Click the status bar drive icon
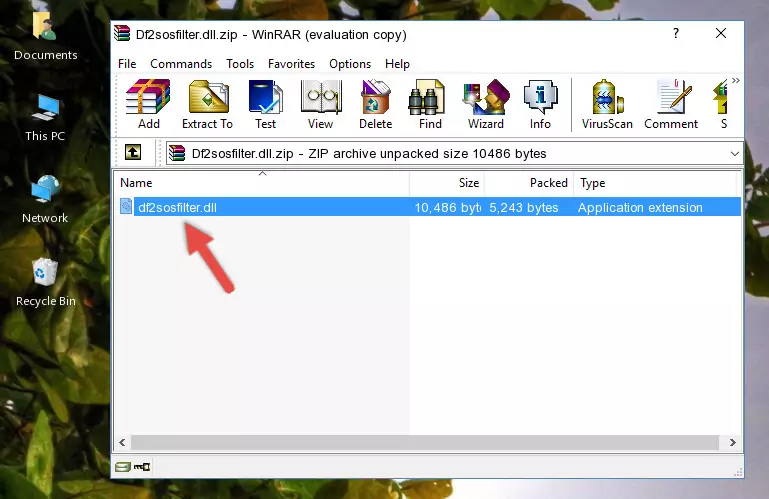 click(x=123, y=467)
